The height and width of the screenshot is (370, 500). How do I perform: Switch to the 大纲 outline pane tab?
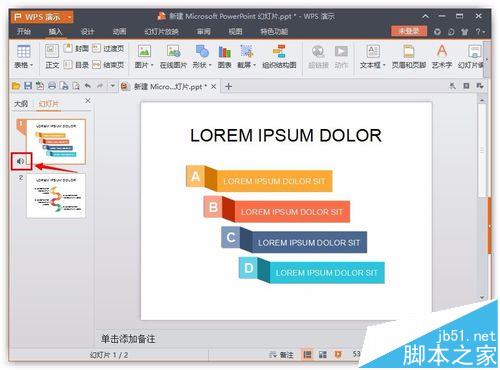point(21,104)
